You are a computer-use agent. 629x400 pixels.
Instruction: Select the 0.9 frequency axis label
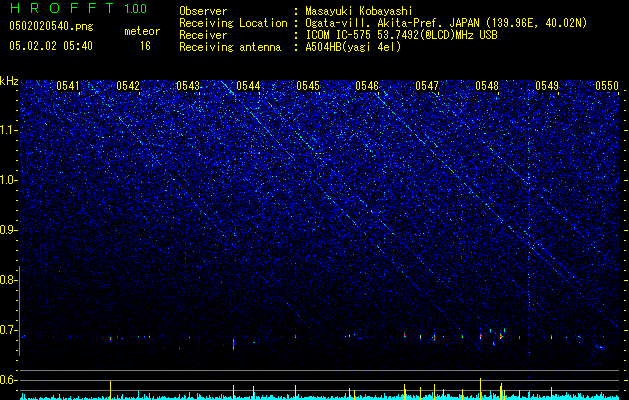pos(8,230)
